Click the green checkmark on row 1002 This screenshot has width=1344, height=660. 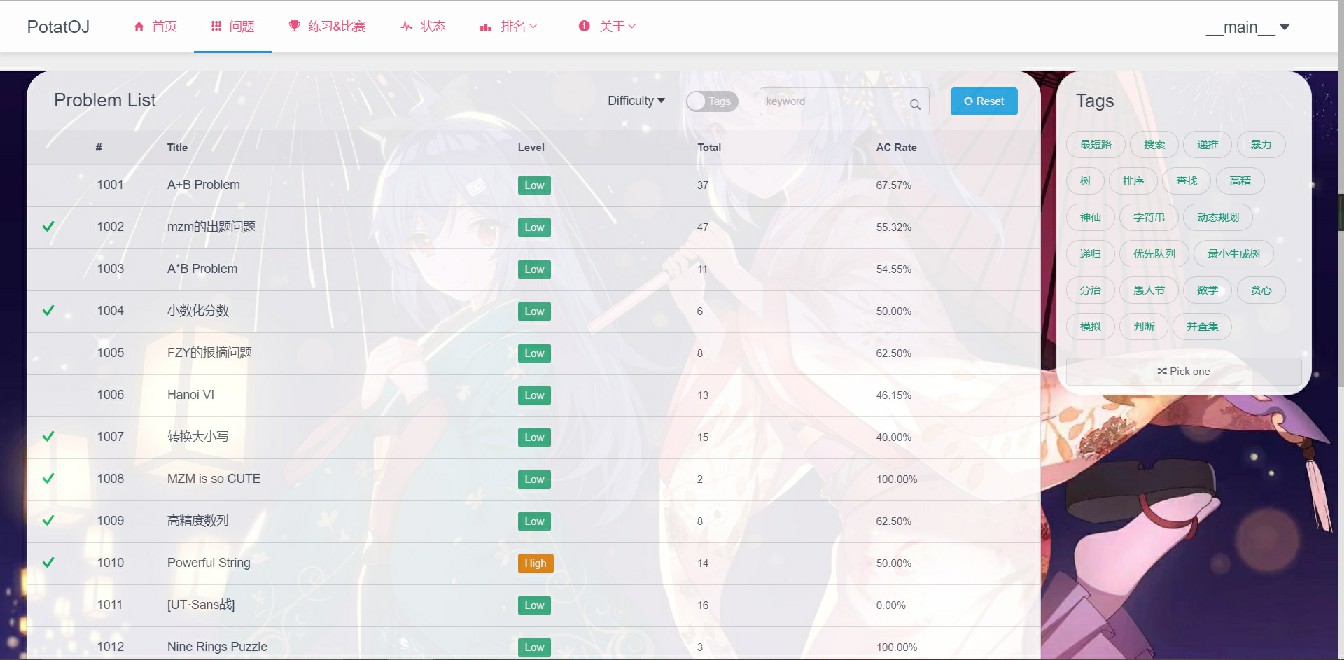(48, 227)
